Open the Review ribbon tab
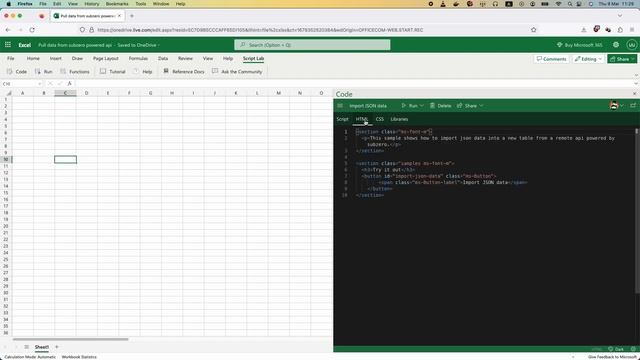The height and width of the screenshot is (360, 640). [185, 58]
